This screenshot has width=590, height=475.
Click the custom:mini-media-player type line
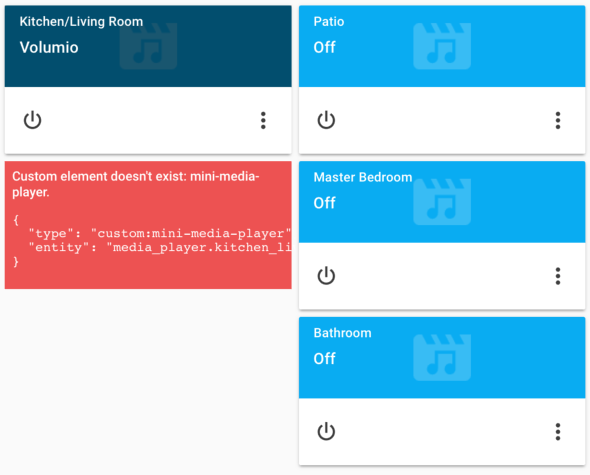pos(160,233)
